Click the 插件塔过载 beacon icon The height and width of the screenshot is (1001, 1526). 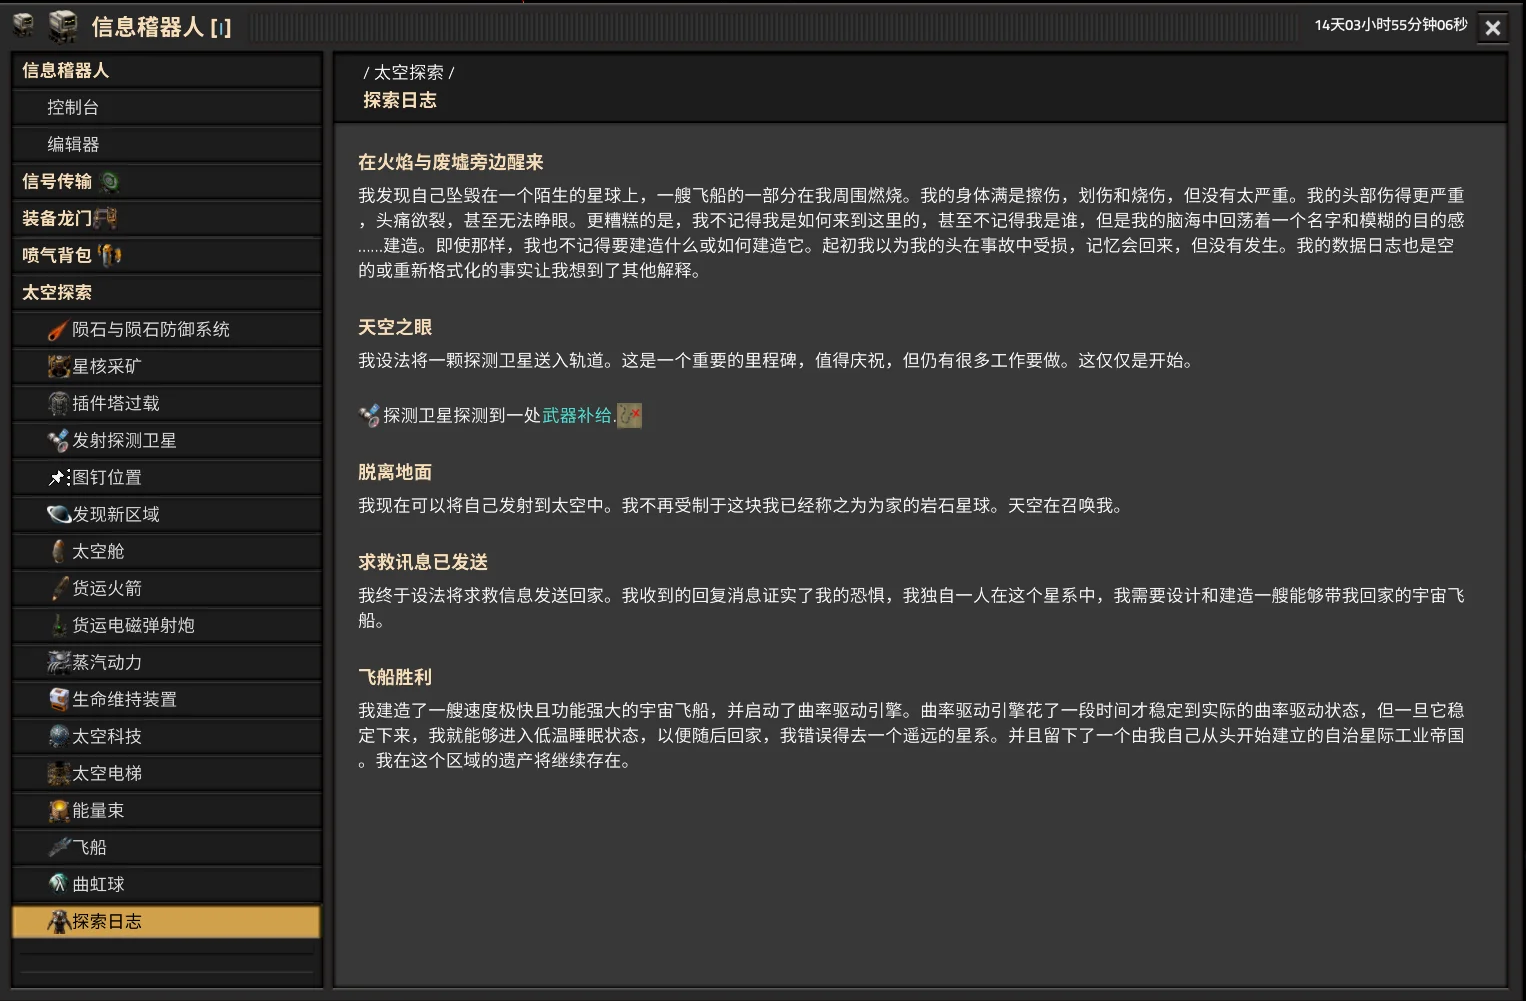point(59,404)
